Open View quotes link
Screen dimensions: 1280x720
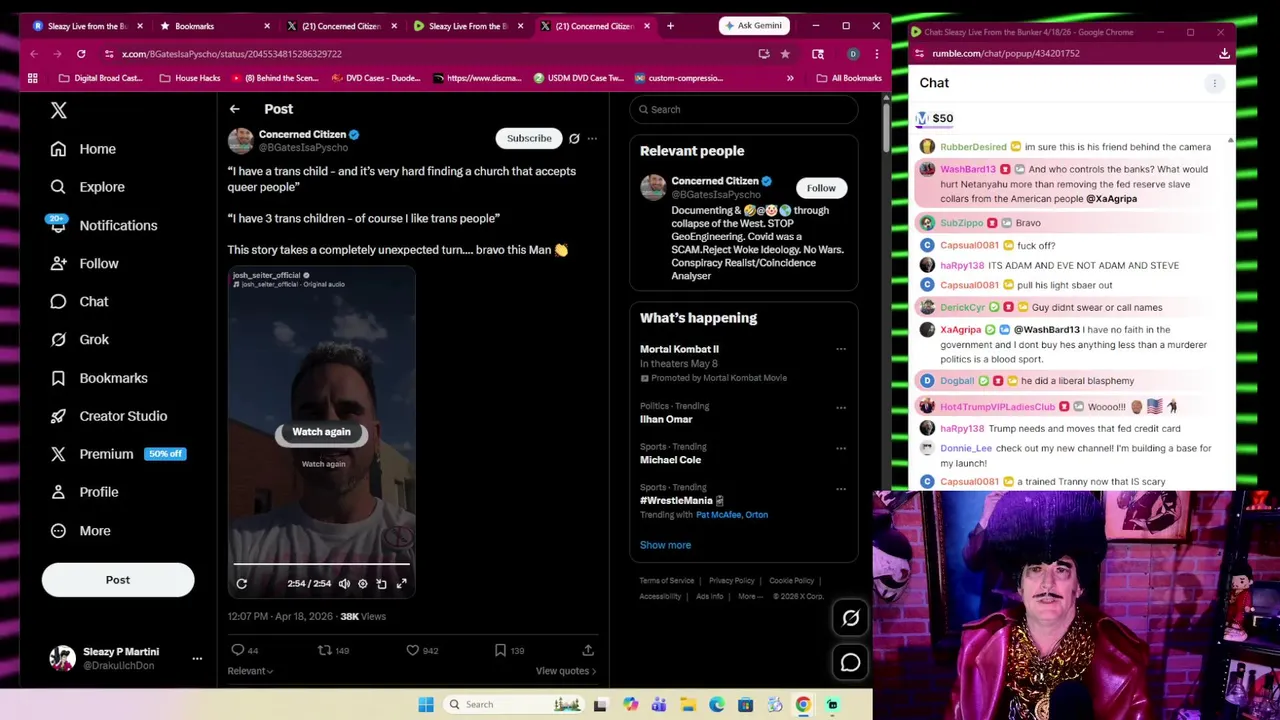pyautogui.click(x=566, y=671)
